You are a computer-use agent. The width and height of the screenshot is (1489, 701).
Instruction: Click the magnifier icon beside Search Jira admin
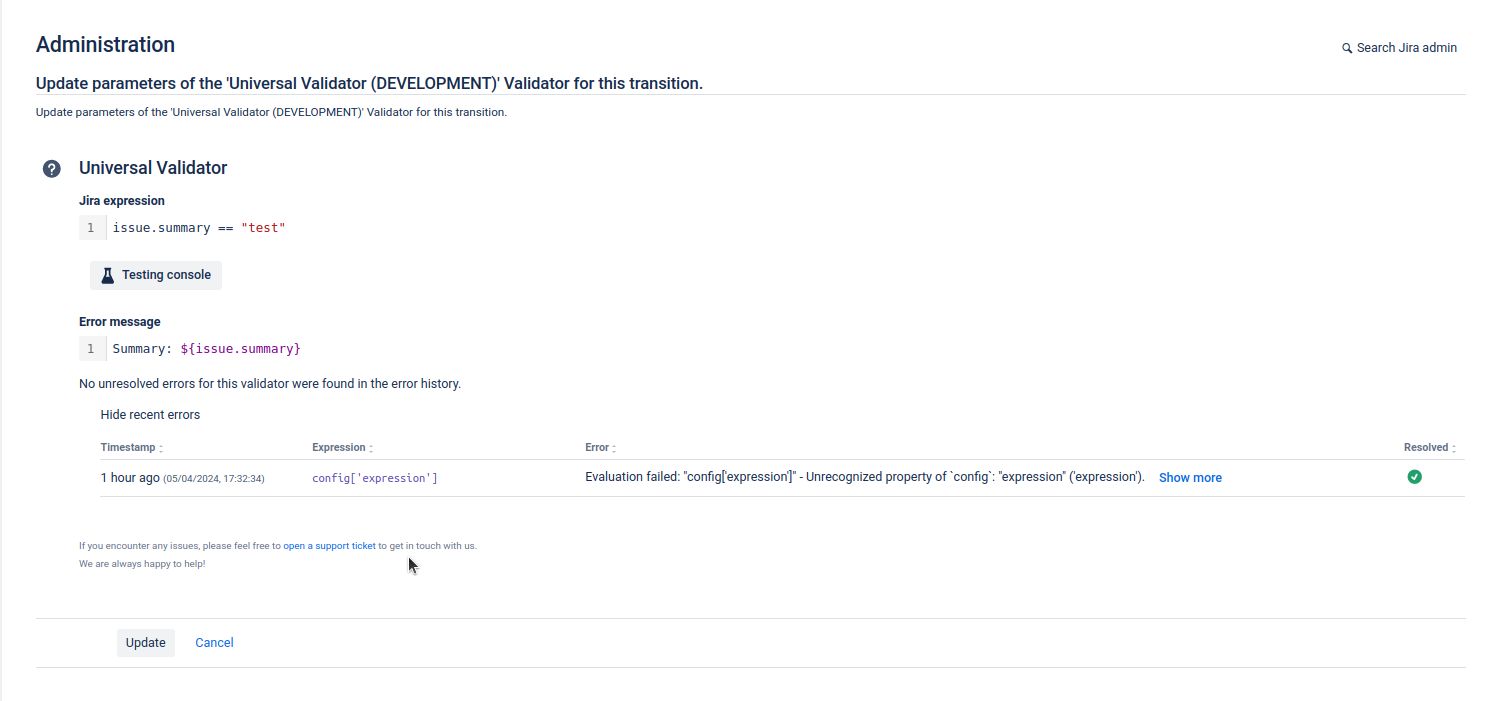pyautogui.click(x=1347, y=47)
